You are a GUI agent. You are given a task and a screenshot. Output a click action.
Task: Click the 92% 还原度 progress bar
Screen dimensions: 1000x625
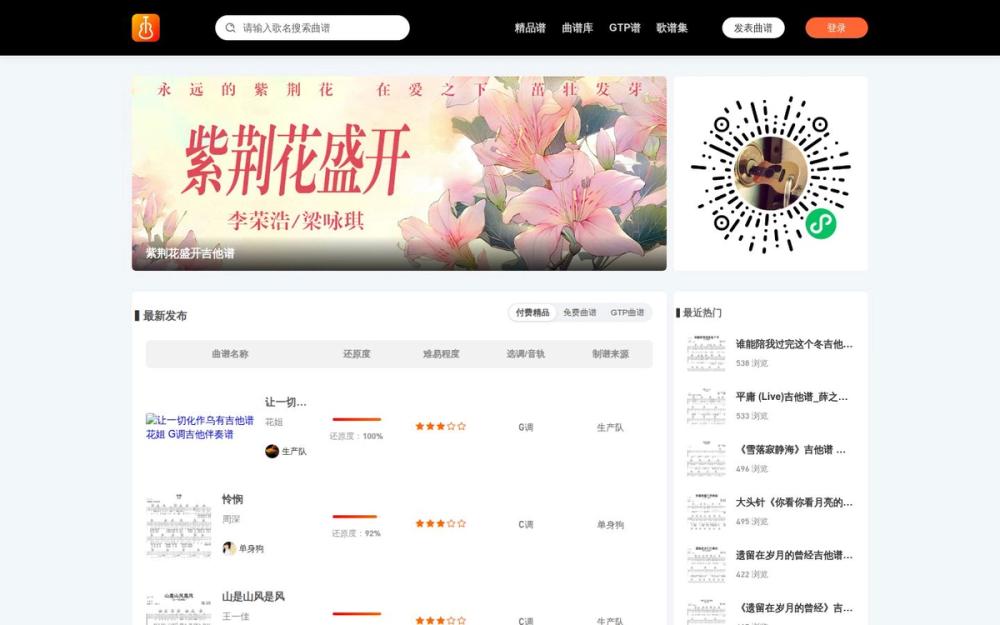click(355, 517)
